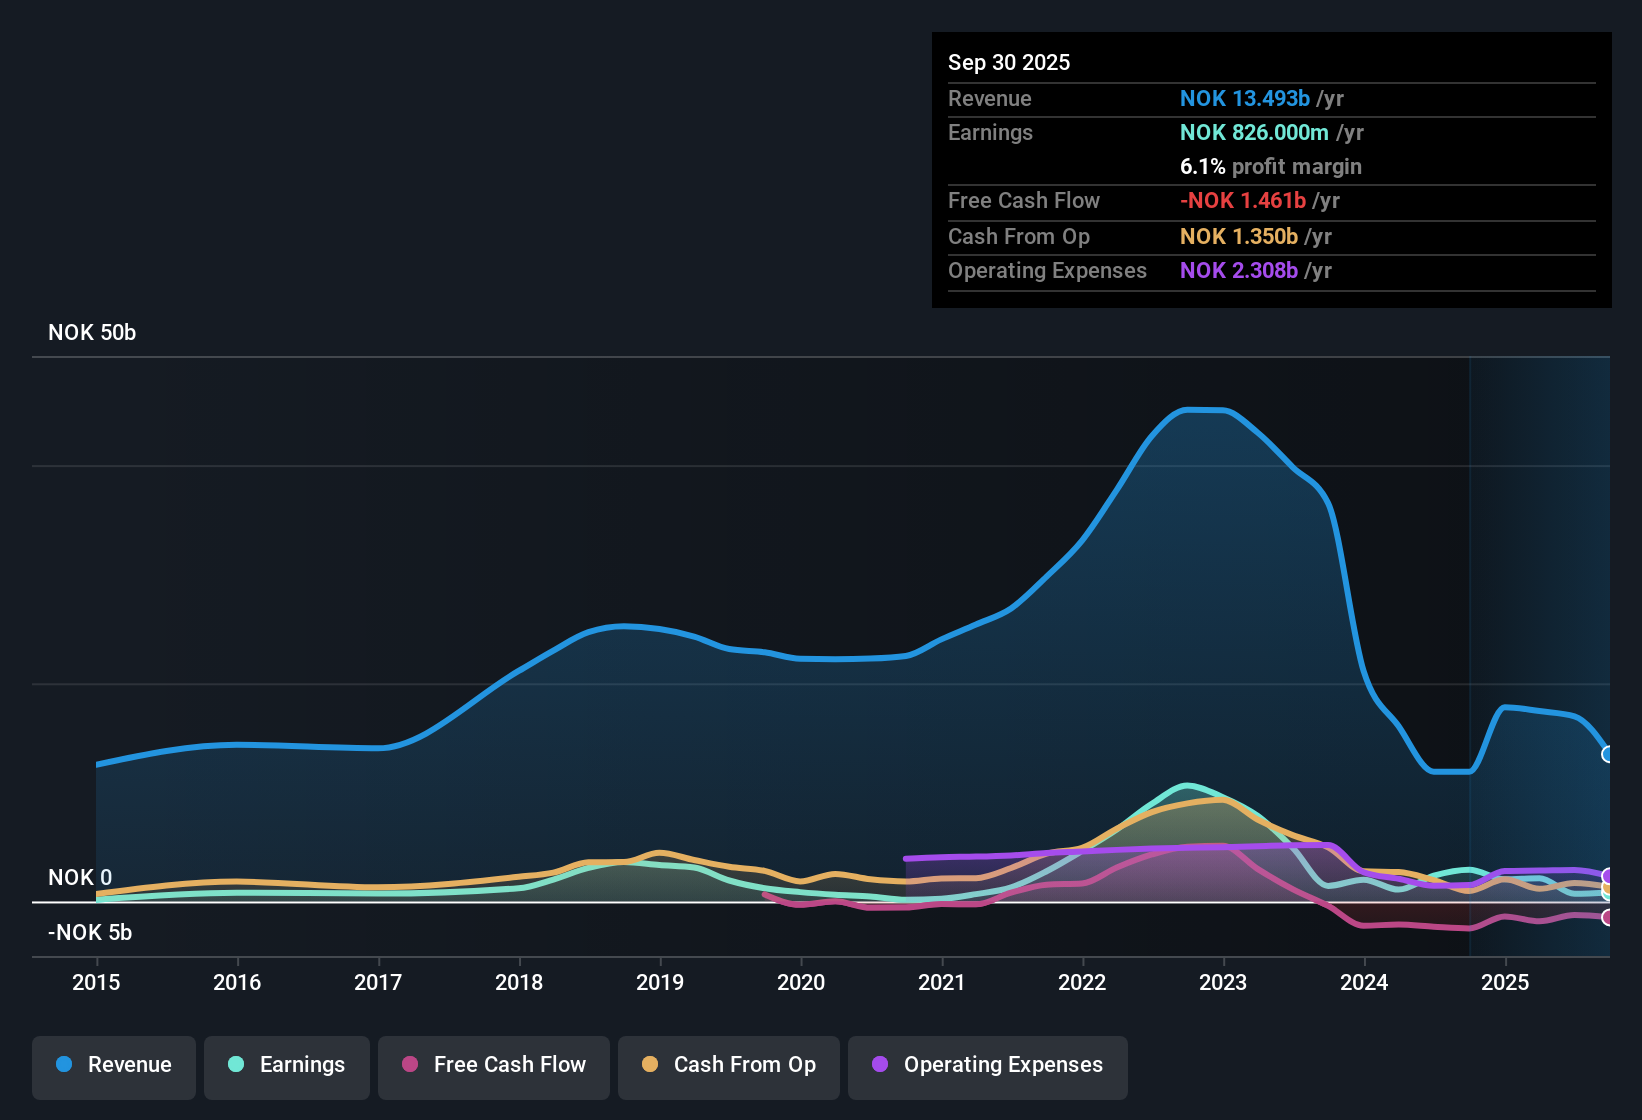
Task: Click the Revenue row label in tooltip
Action: point(990,99)
